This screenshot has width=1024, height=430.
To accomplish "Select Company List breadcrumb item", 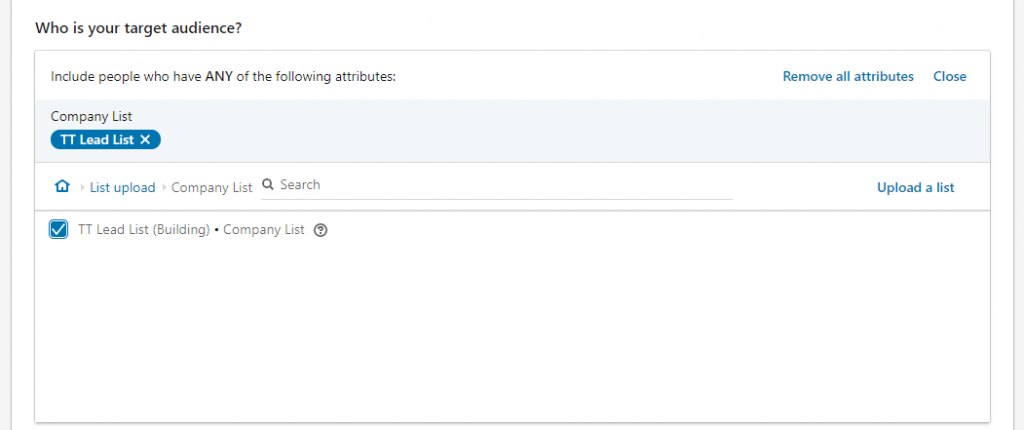I will click(x=212, y=188).
